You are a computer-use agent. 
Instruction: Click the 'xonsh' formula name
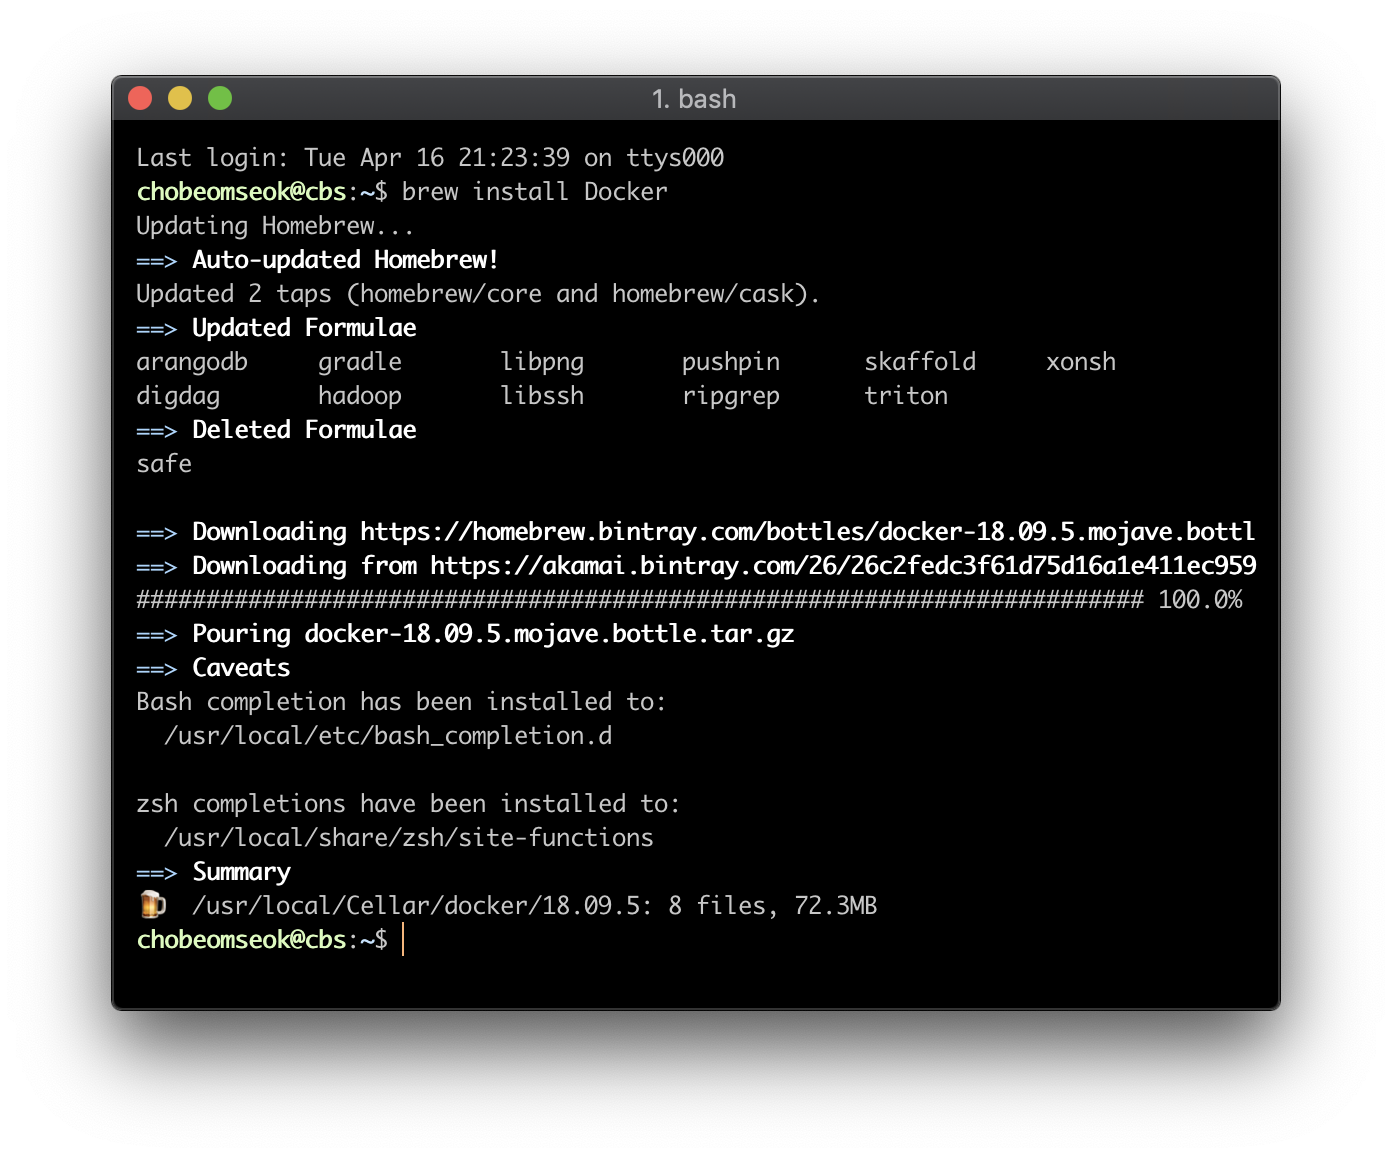coord(1081,362)
